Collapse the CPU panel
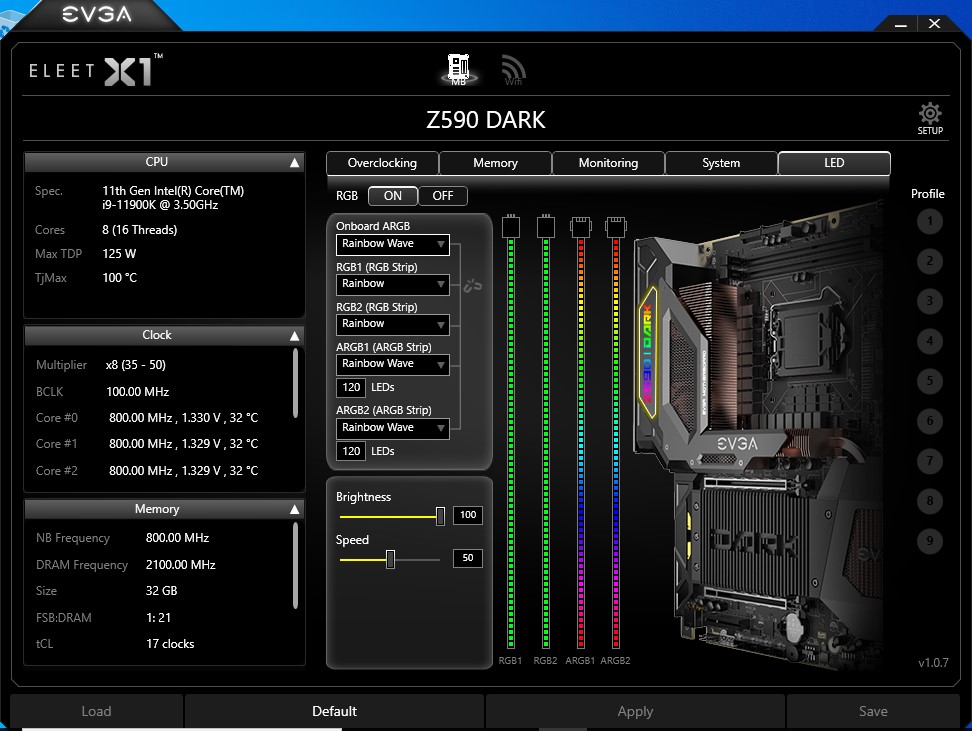Image resolution: width=972 pixels, height=731 pixels. (294, 162)
